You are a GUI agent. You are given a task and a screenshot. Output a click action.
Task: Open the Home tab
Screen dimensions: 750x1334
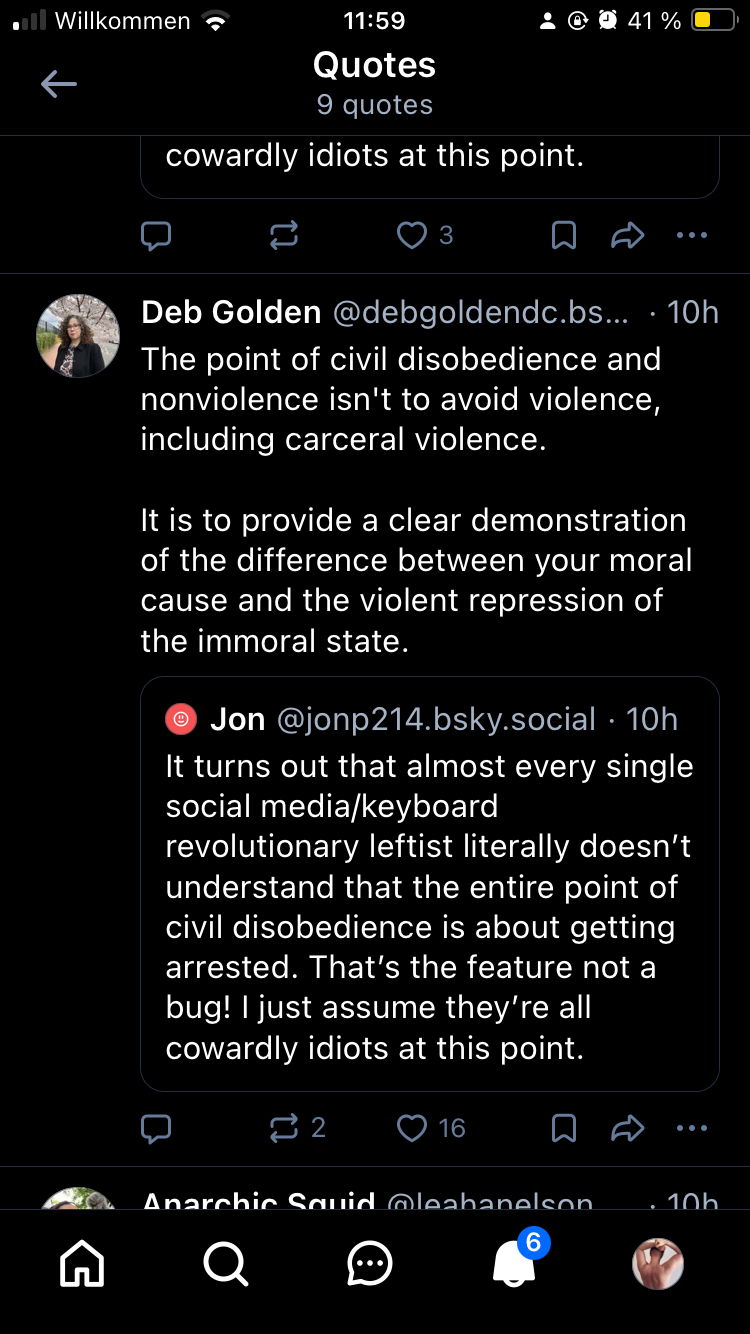(82, 1265)
